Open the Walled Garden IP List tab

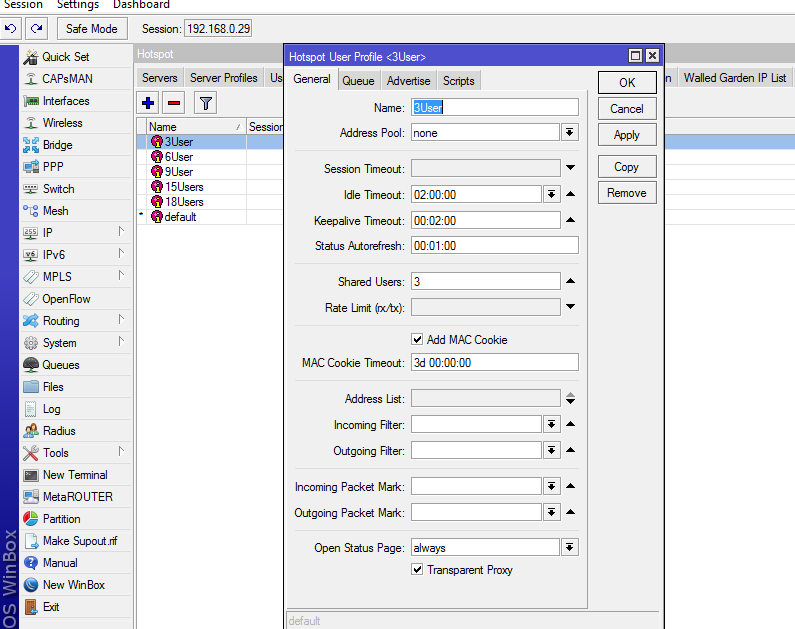[735, 78]
